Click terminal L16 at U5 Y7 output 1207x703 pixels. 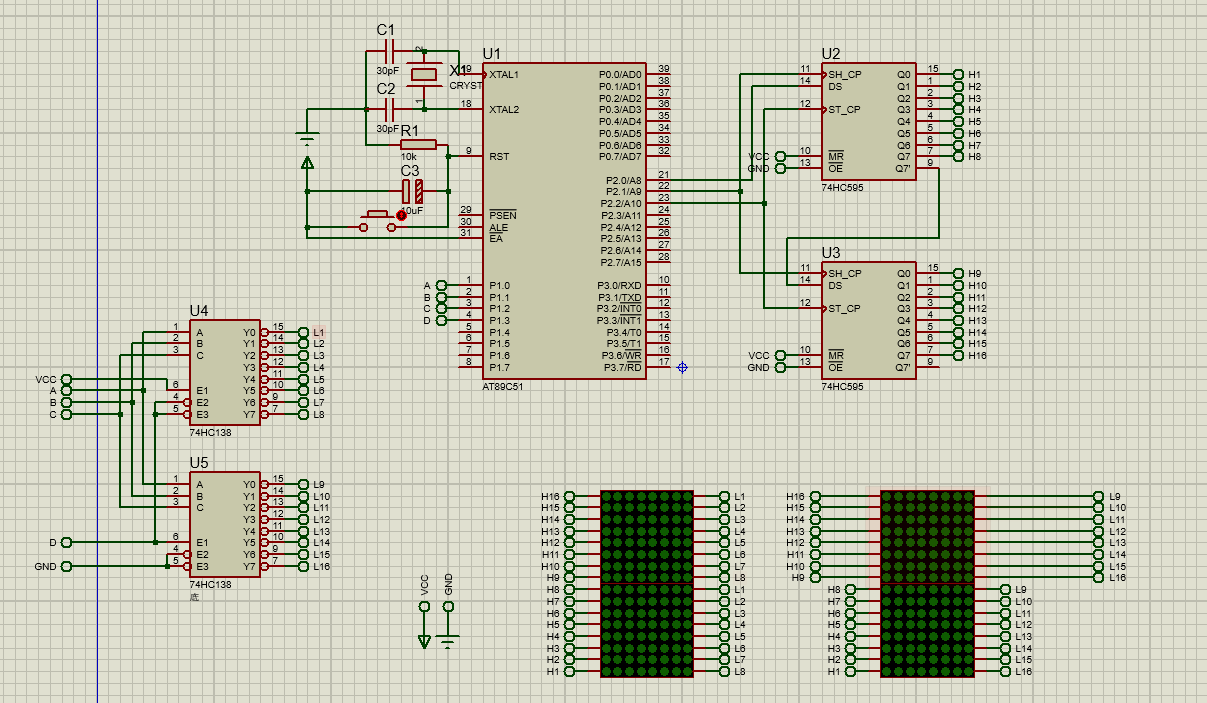coord(304,566)
